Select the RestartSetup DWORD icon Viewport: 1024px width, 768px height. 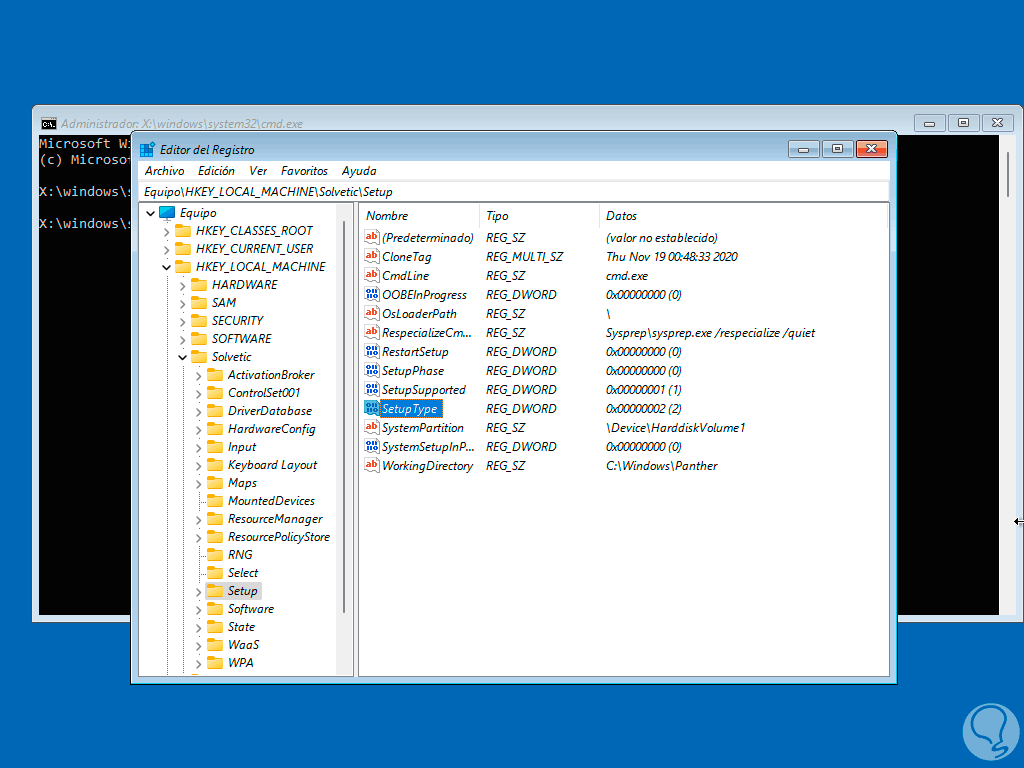coord(372,351)
